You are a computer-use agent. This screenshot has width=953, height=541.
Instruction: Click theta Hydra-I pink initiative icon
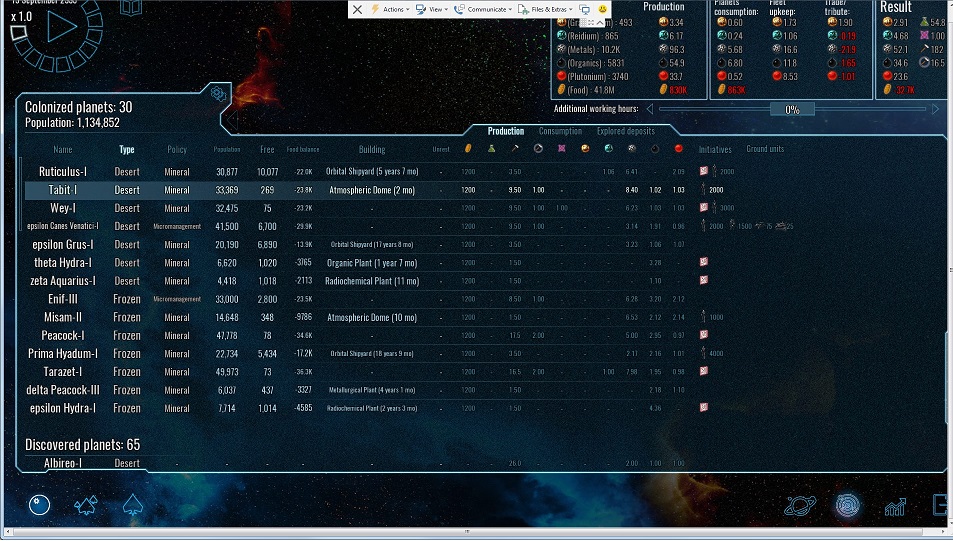(703, 262)
